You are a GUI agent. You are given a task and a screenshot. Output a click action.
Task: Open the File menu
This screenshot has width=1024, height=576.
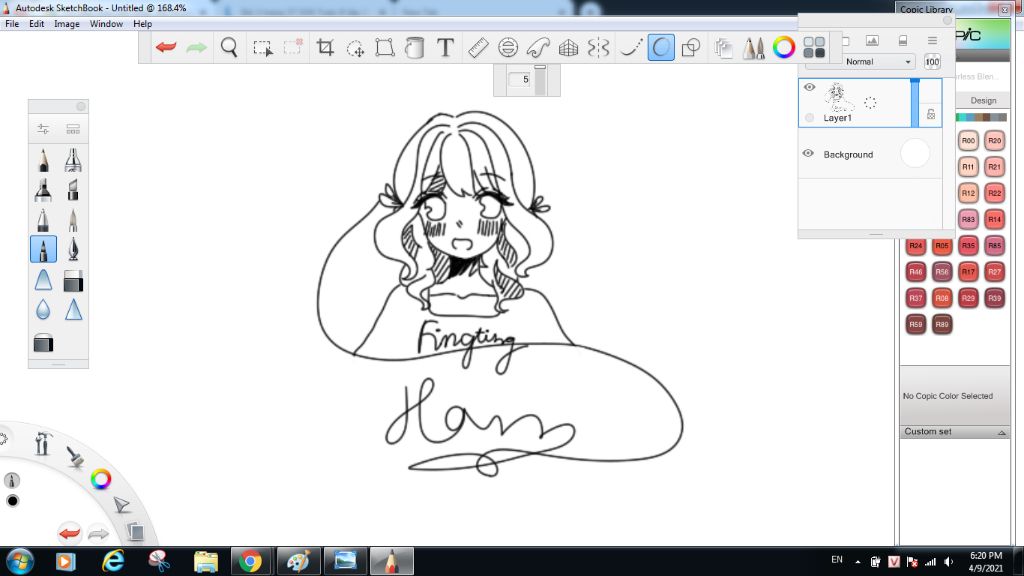[12, 24]
